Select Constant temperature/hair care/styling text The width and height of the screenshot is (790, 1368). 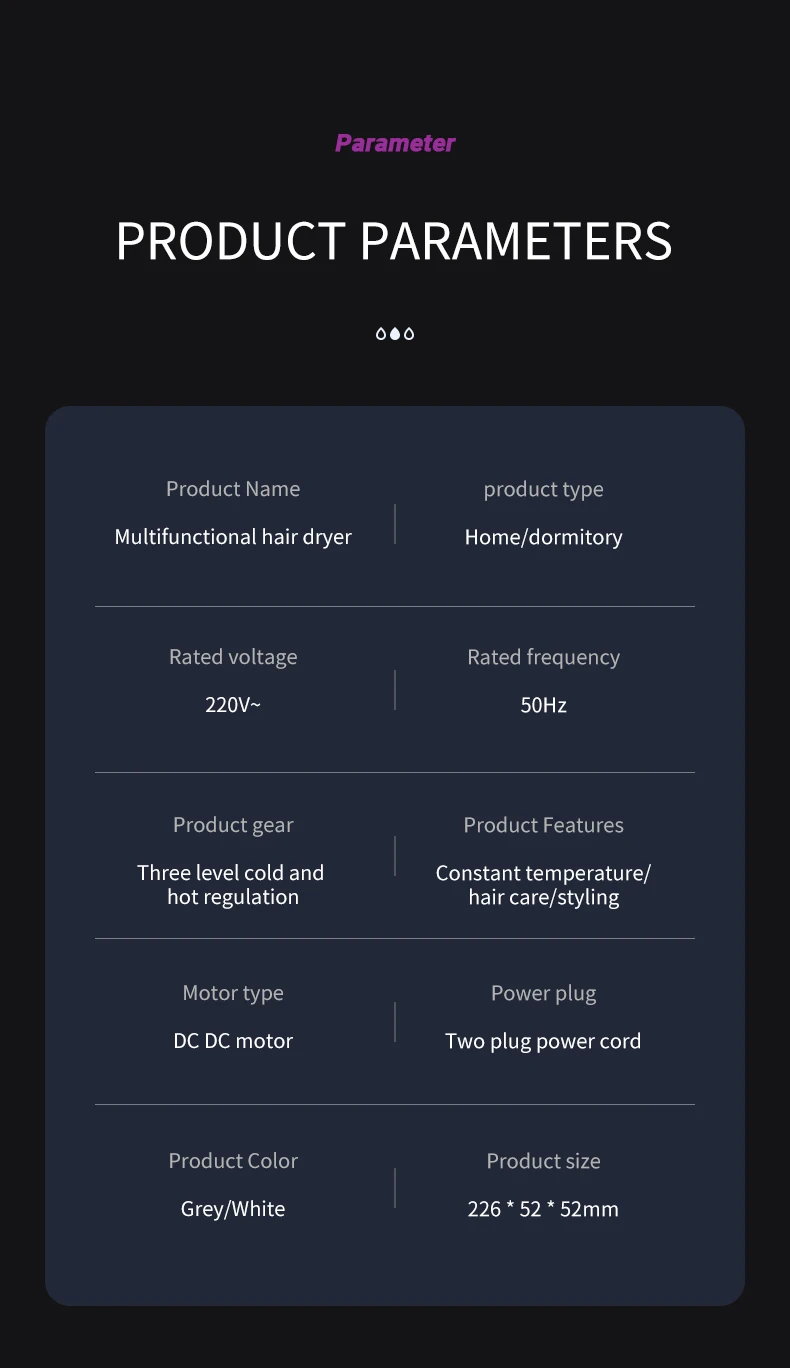pos(543,885)
